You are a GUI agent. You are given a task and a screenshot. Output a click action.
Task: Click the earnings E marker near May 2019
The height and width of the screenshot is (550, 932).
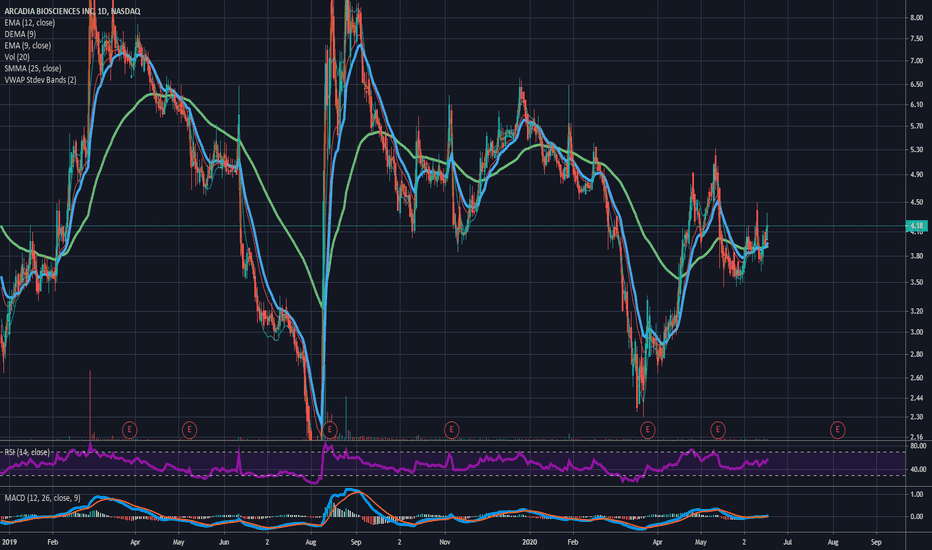pos(189,429)
